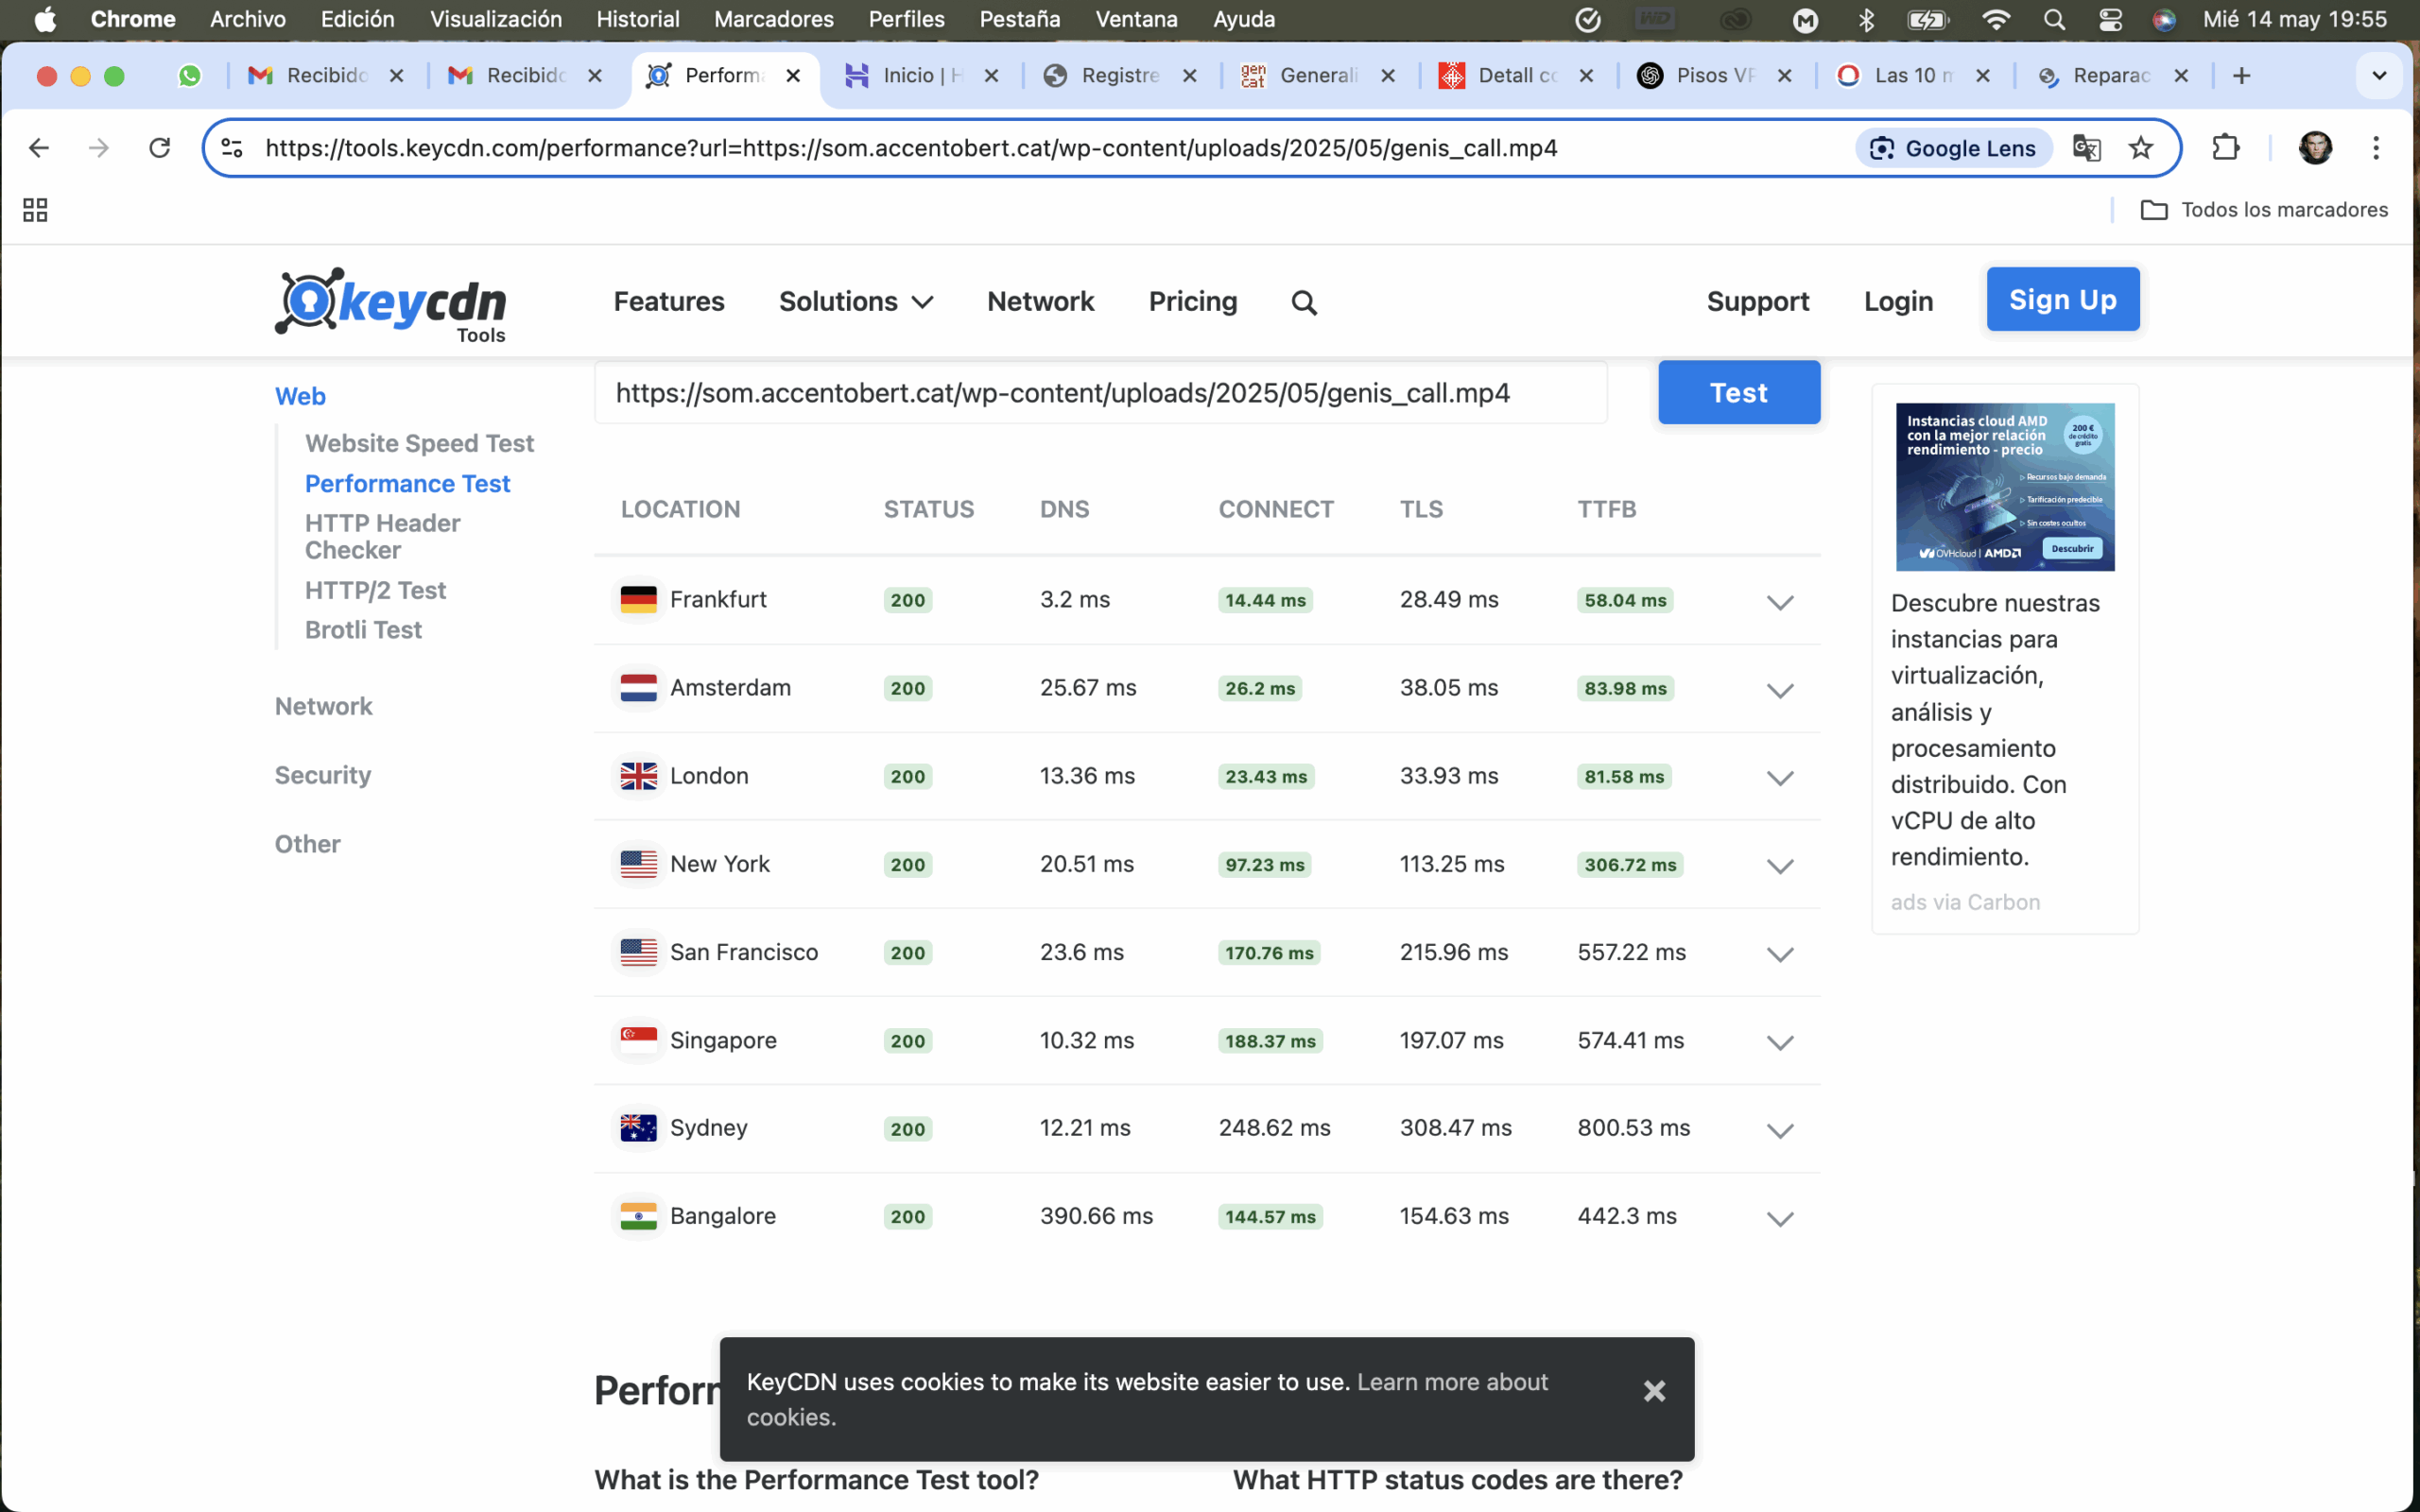
Task: Expand the Frankfurt result row
Action: coord(1780,602)
